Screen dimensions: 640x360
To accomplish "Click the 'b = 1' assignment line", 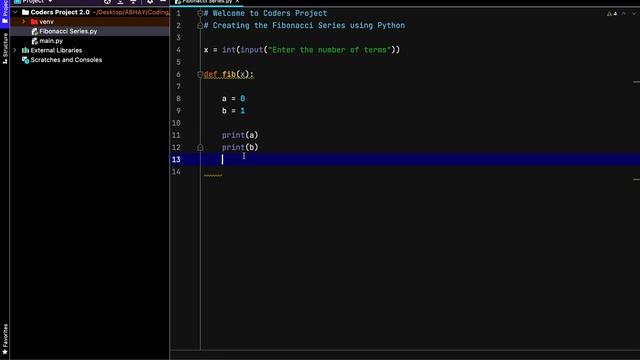I will (x=233, y=111).
